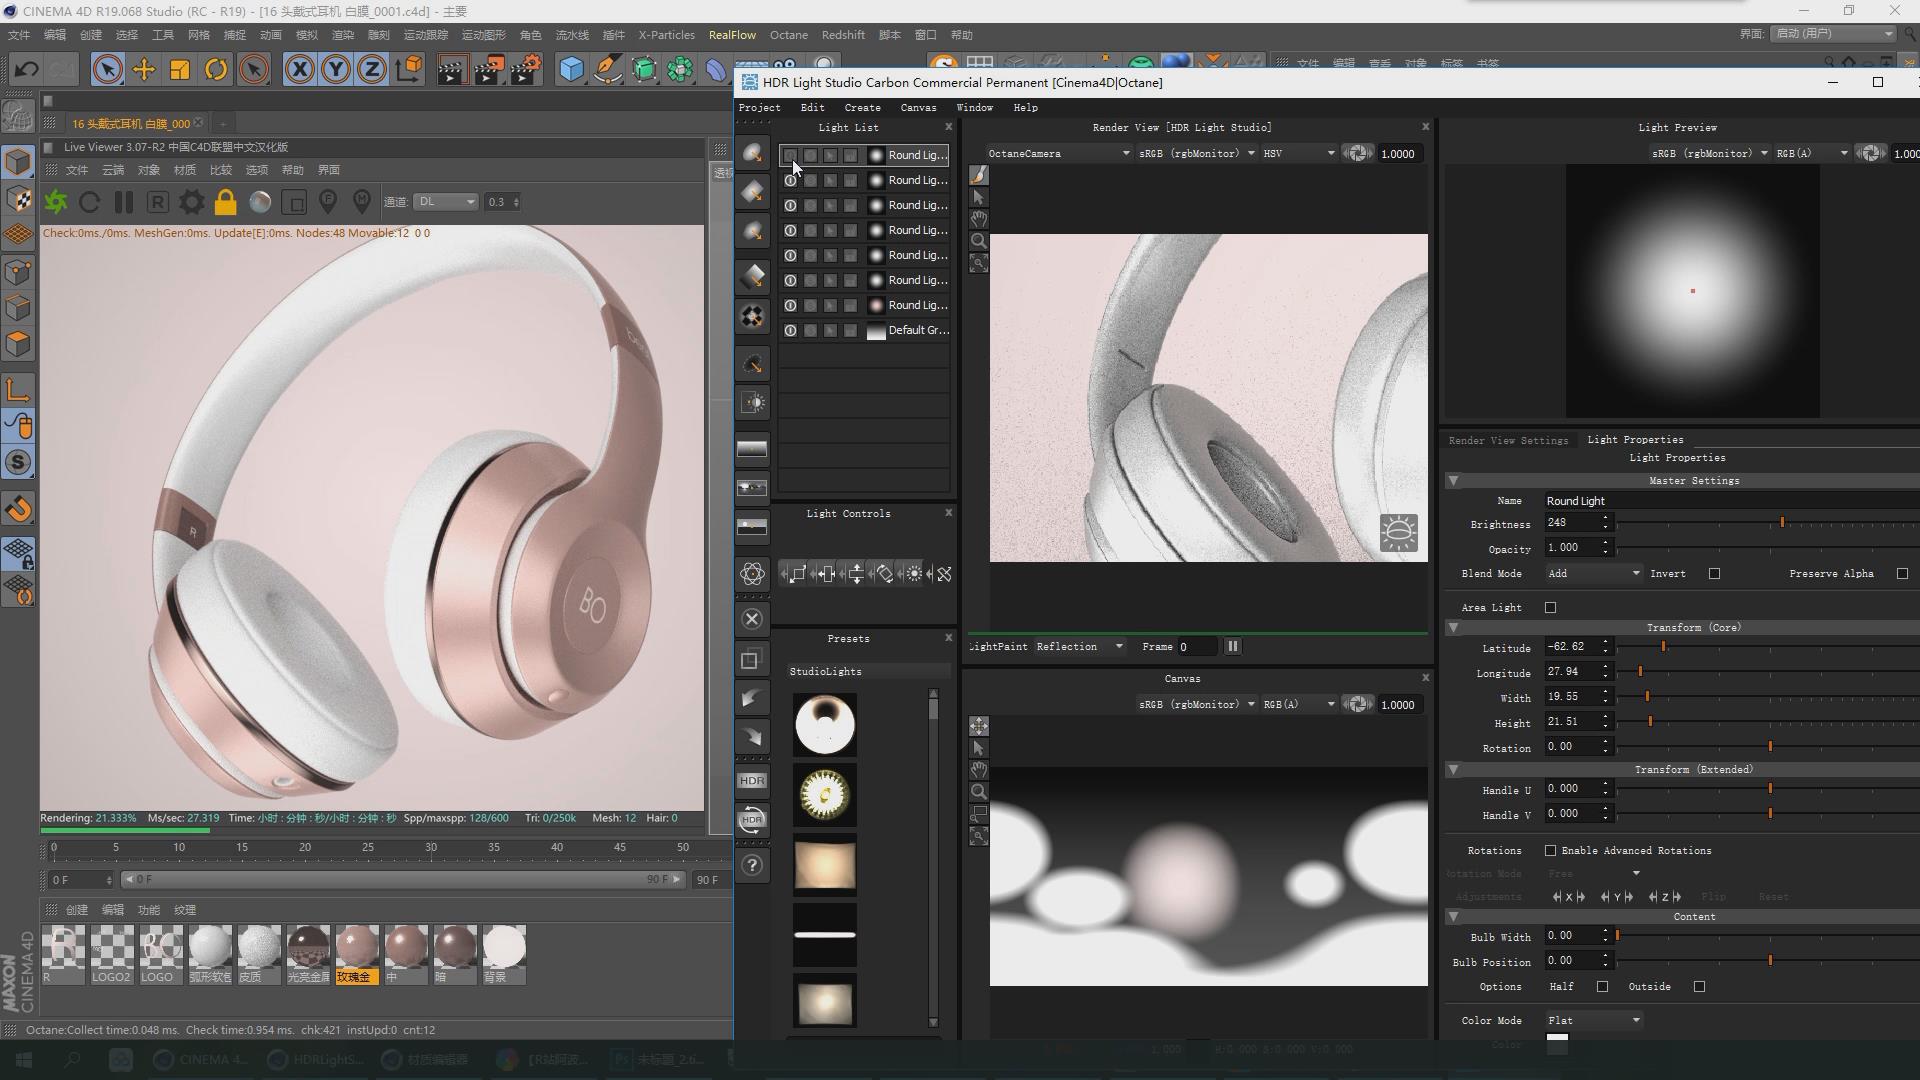Click the question mark help icon

752,866
